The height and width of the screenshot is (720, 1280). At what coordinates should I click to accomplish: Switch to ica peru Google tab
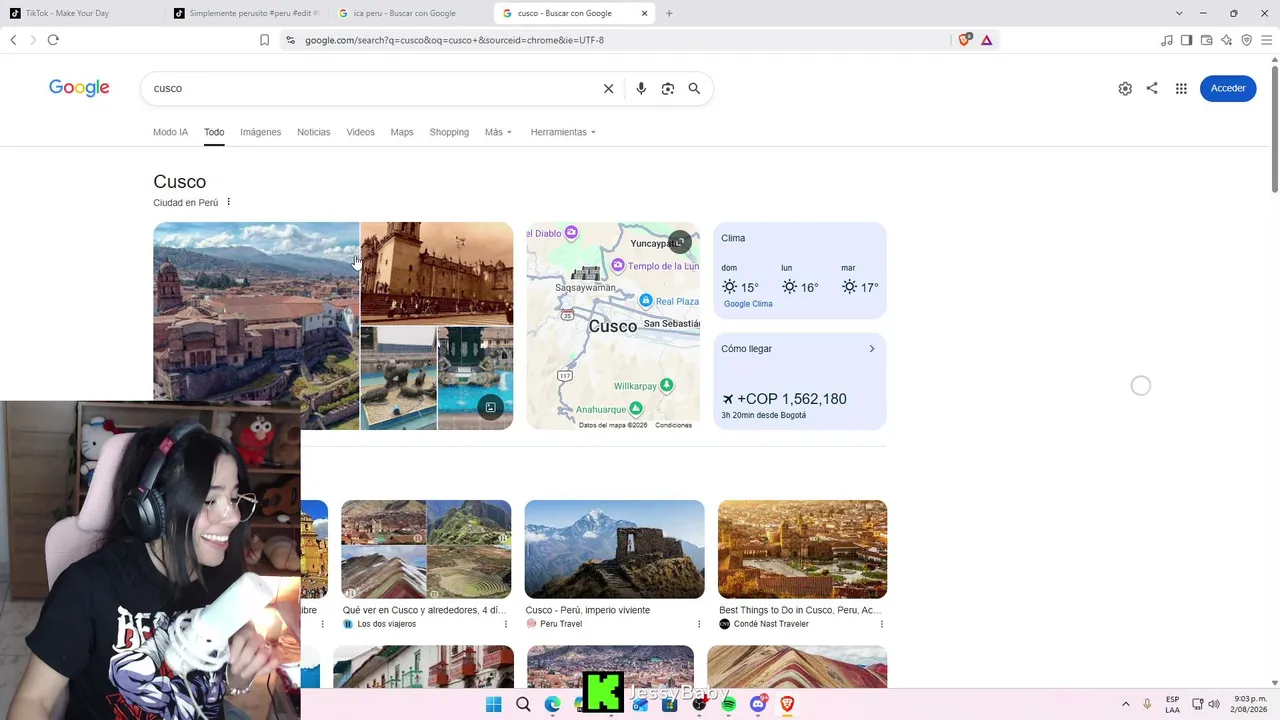click(410, 13)
